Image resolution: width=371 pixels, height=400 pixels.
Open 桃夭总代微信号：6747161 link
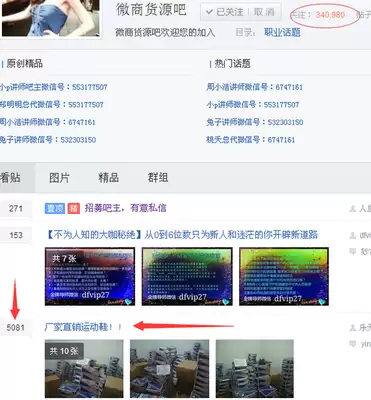[250, 139]
